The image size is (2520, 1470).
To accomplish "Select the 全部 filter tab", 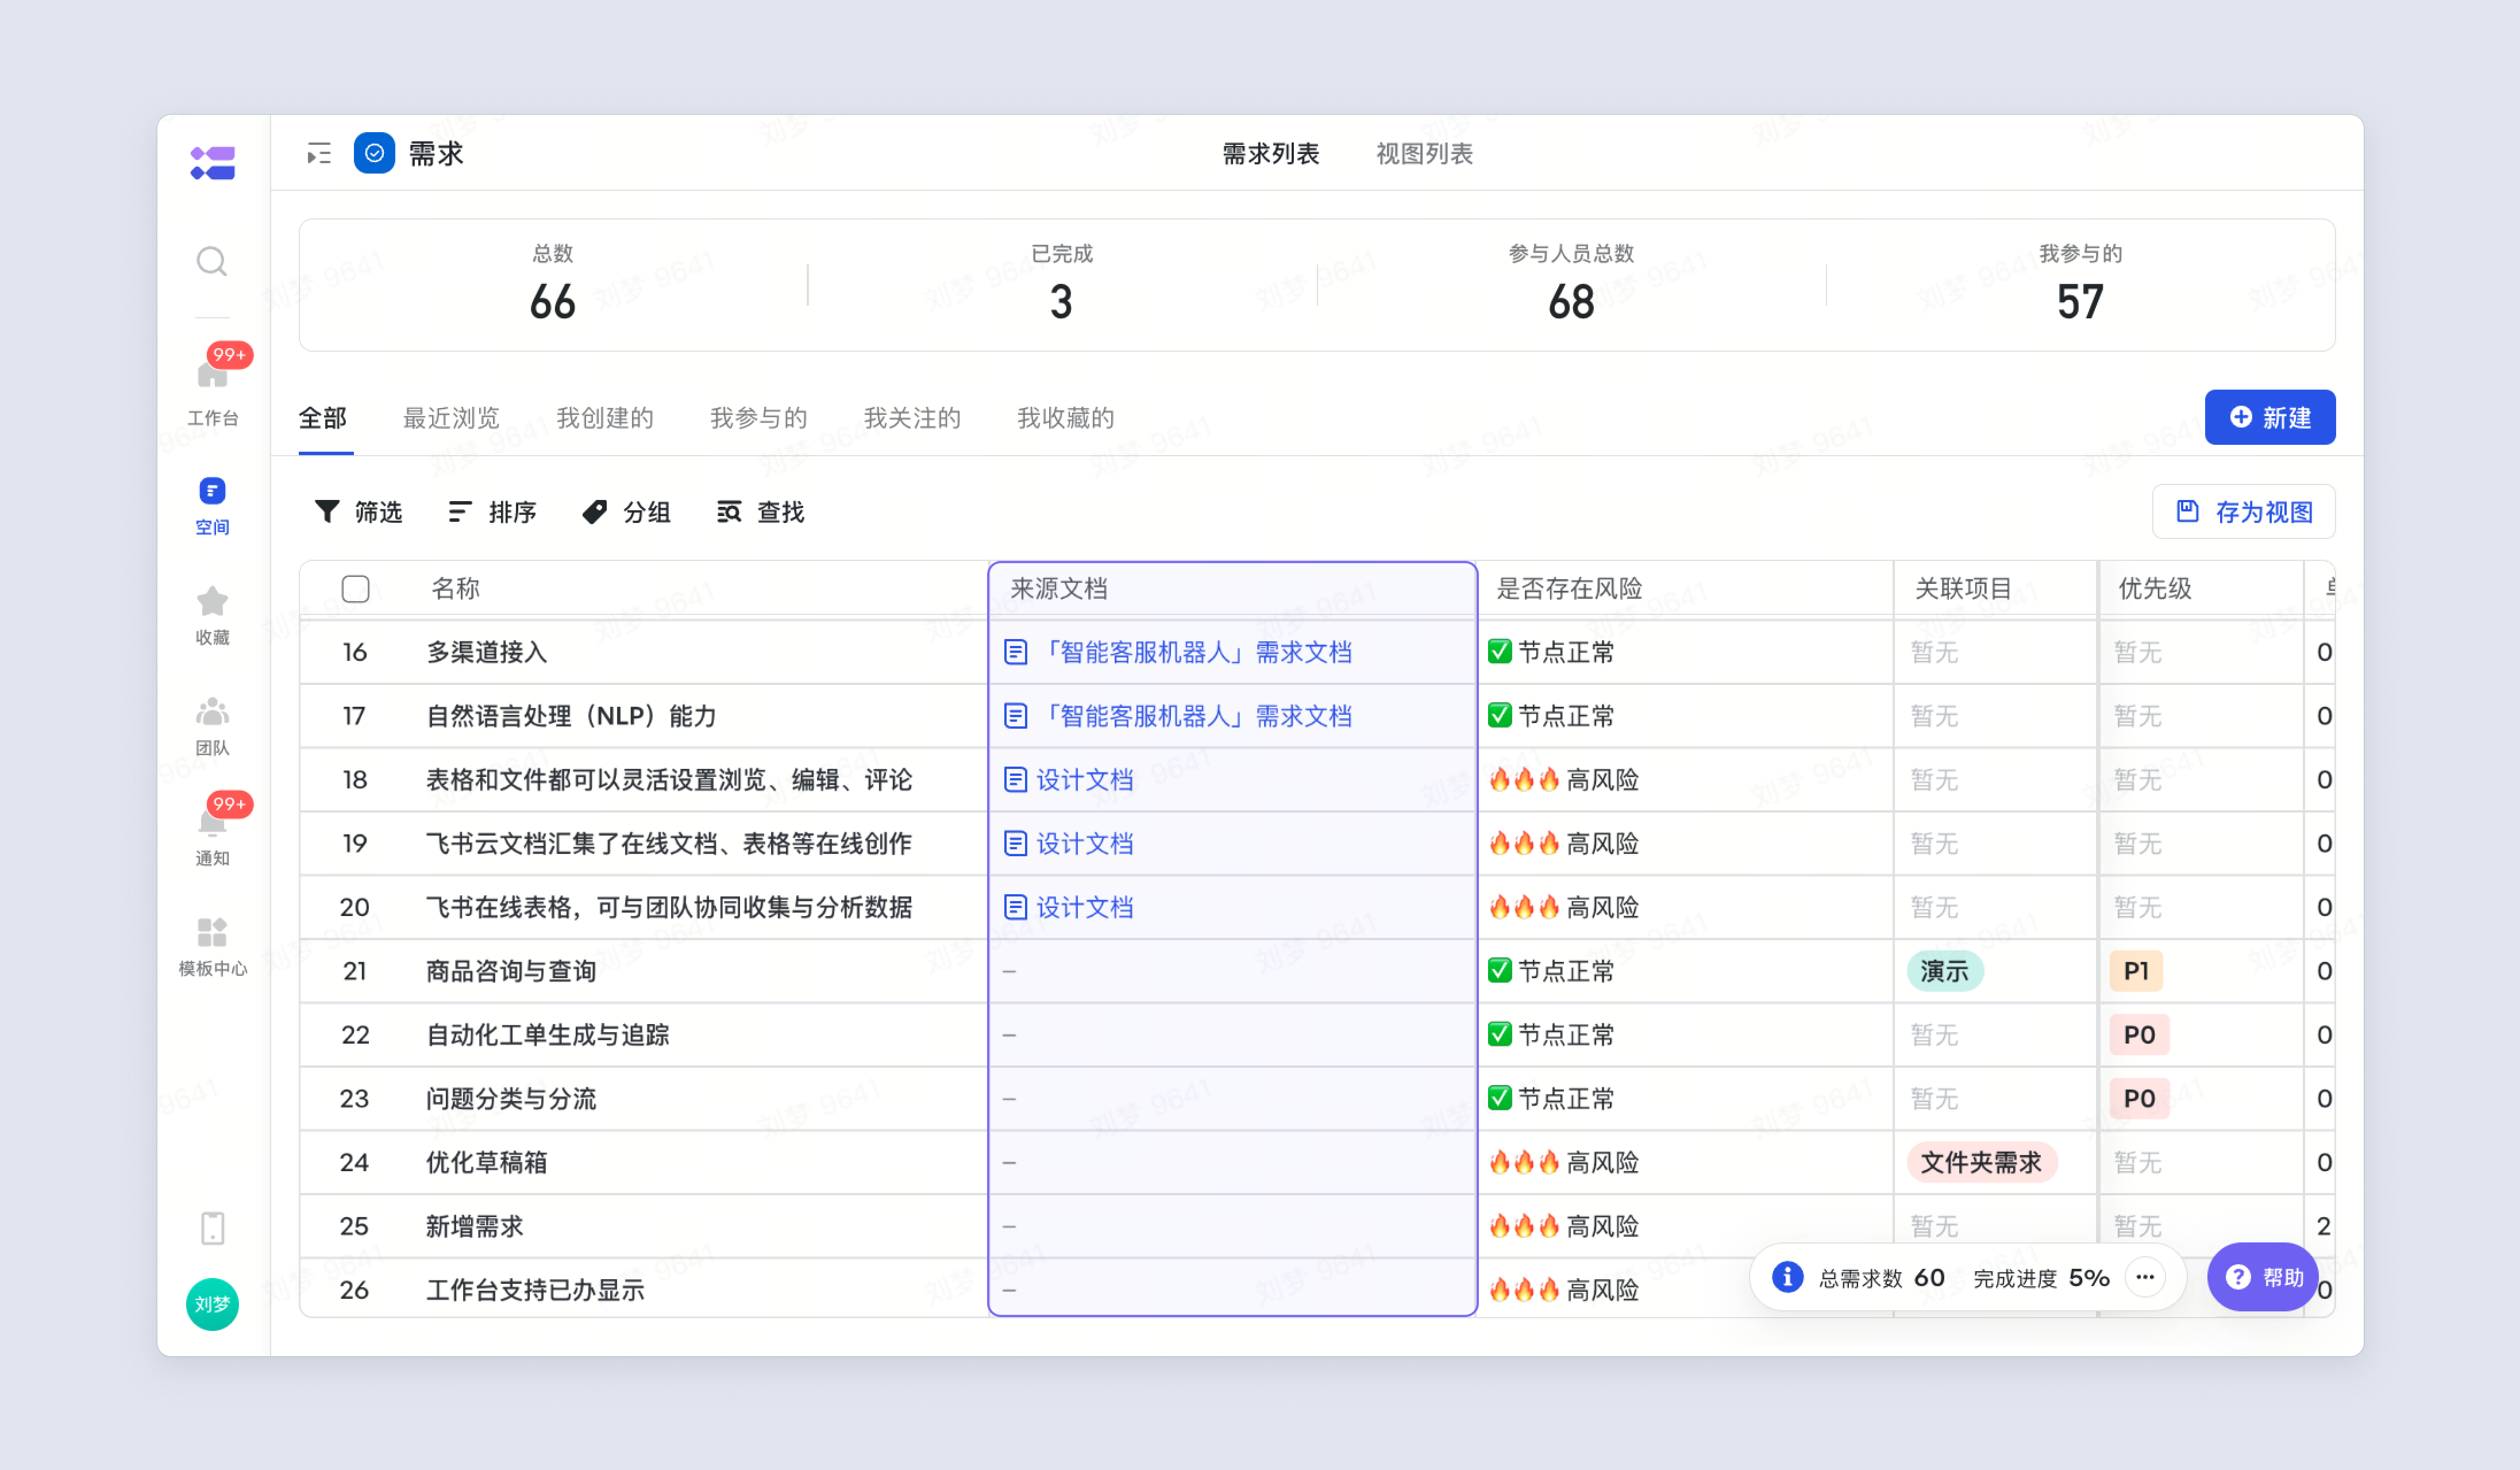I will point(322,418).
